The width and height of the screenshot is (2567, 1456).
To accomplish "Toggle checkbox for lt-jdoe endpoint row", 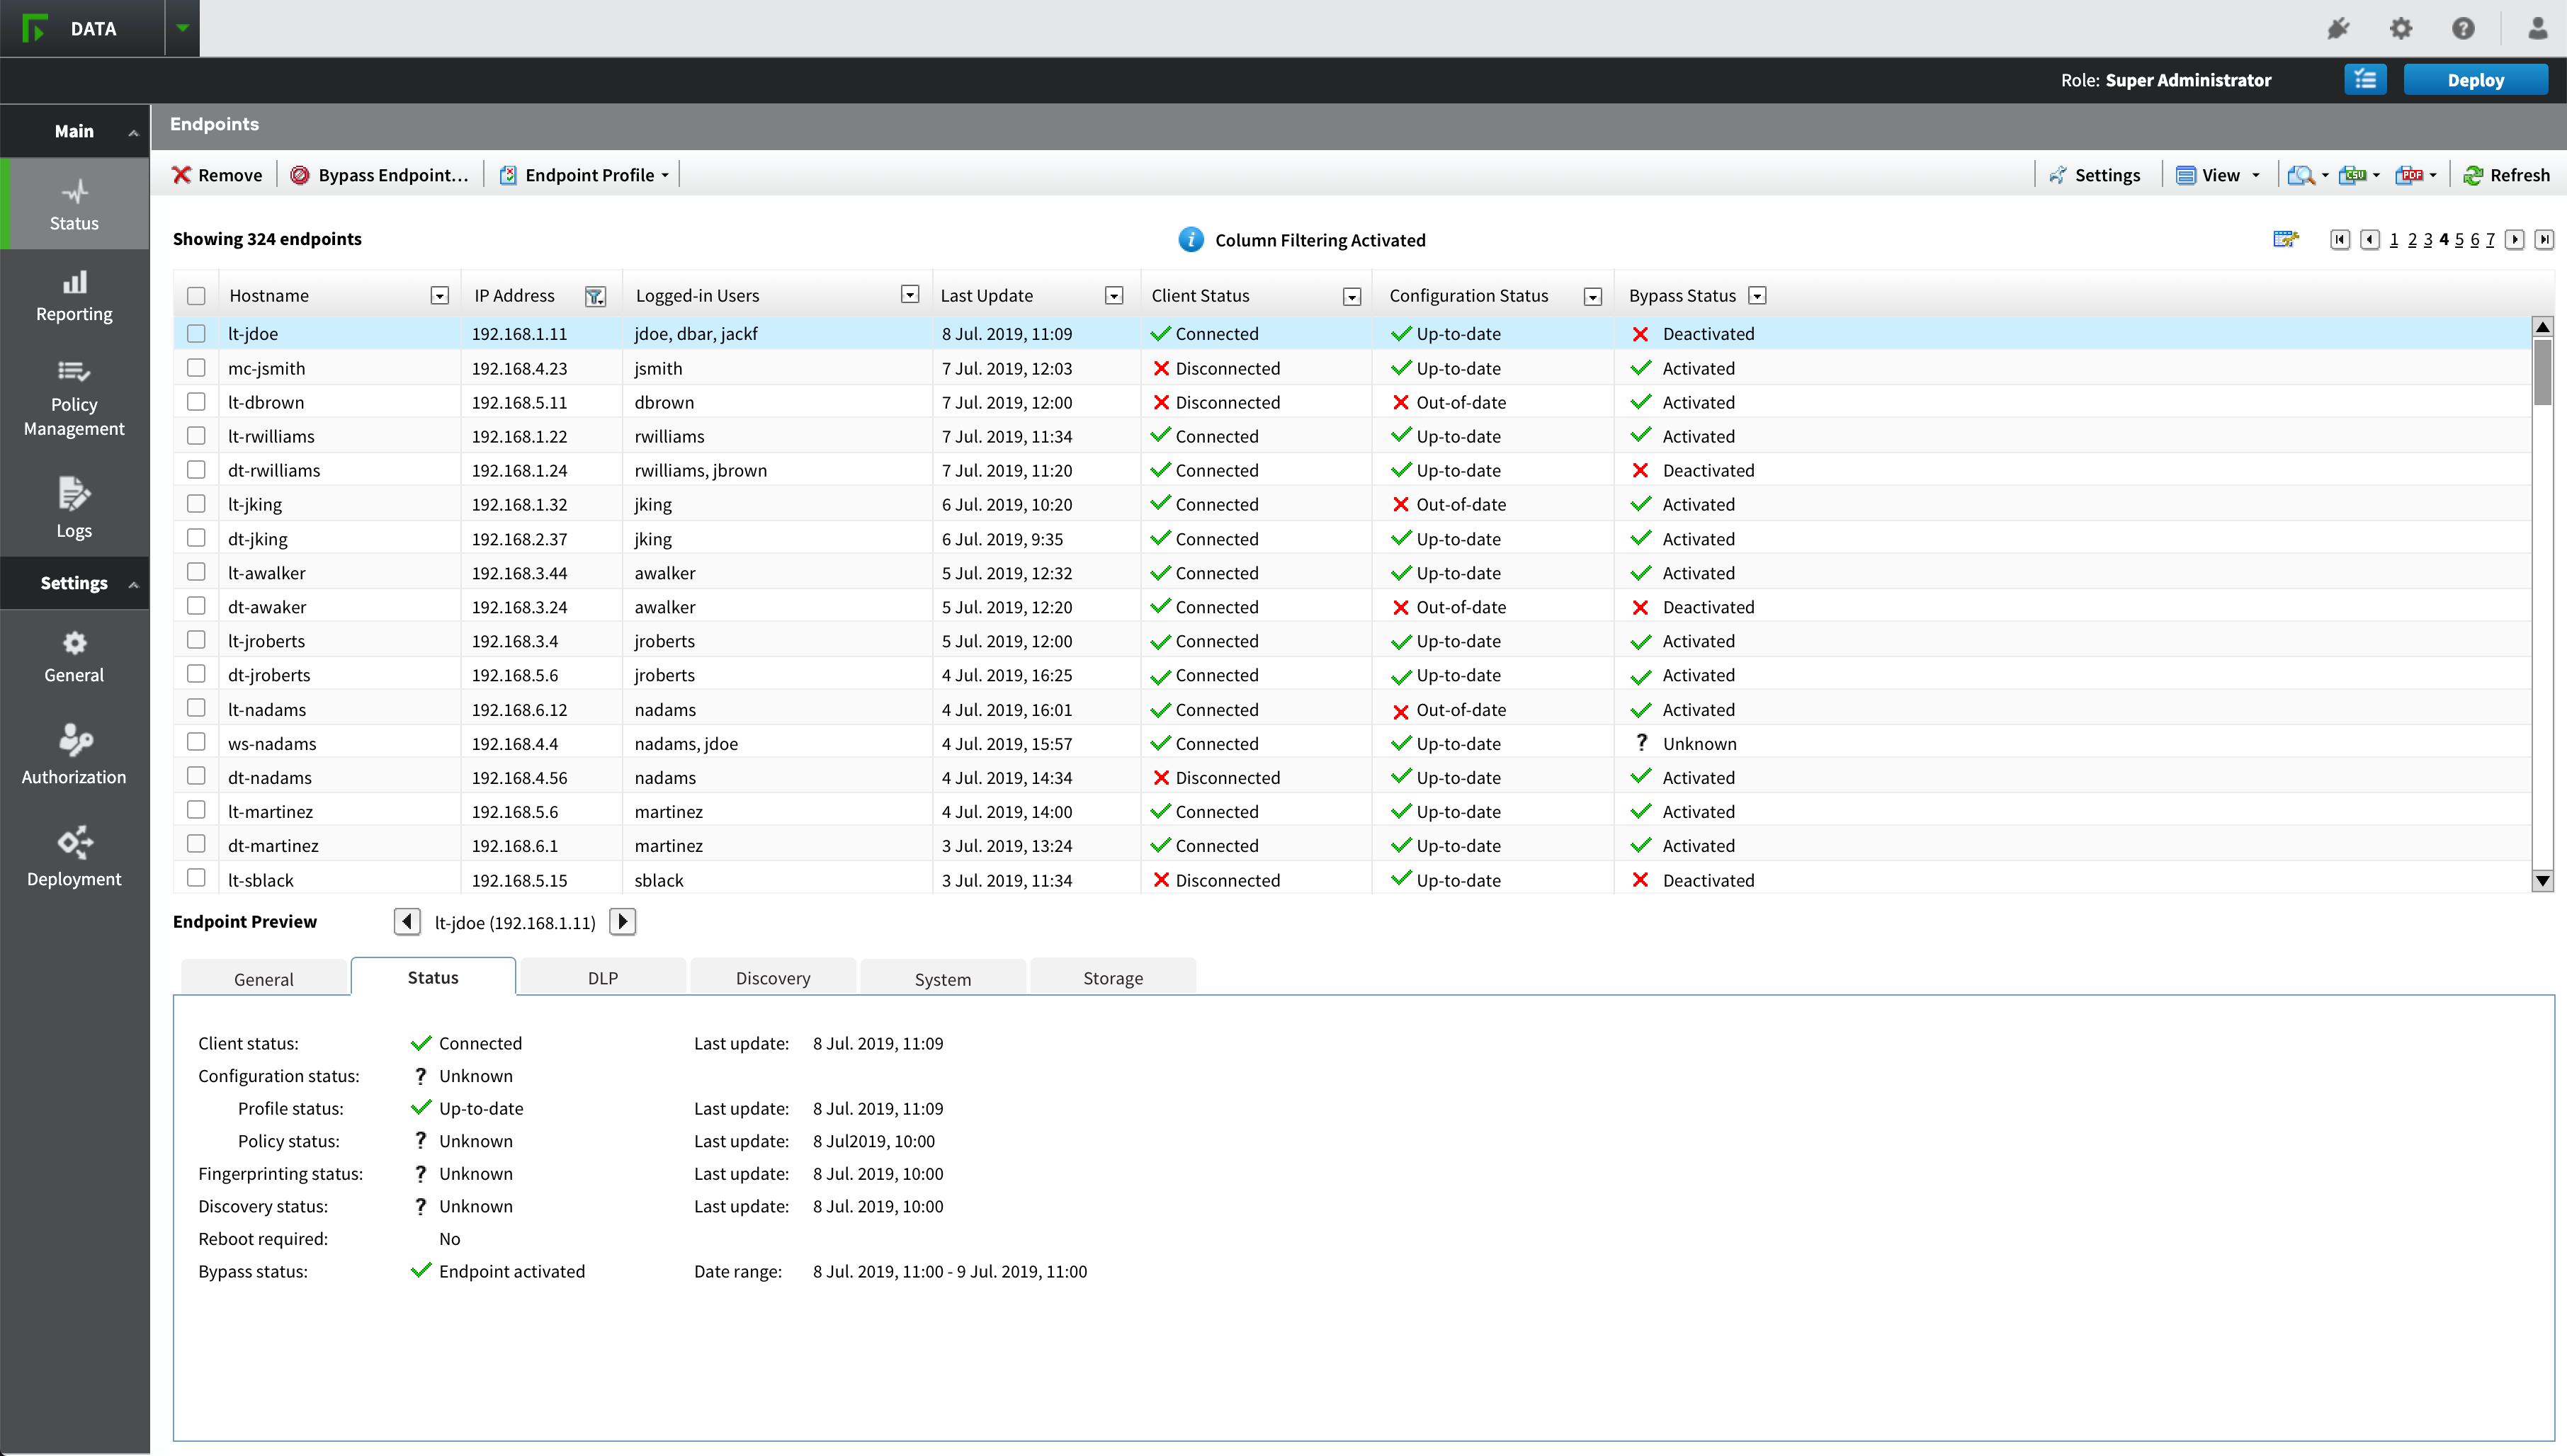I will pos(198,333).
